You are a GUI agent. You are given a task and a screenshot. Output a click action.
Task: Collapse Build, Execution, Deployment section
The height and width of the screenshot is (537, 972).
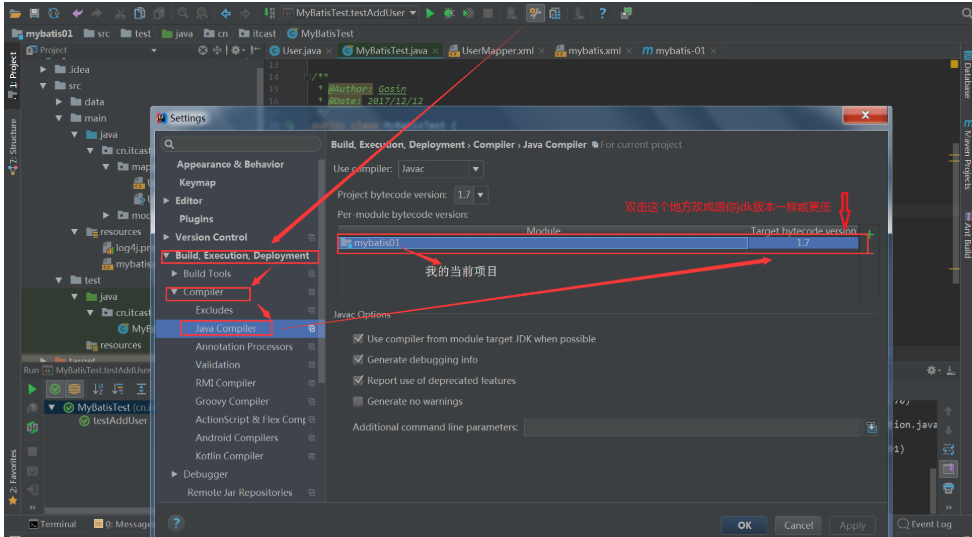click(x=166, y=255)
